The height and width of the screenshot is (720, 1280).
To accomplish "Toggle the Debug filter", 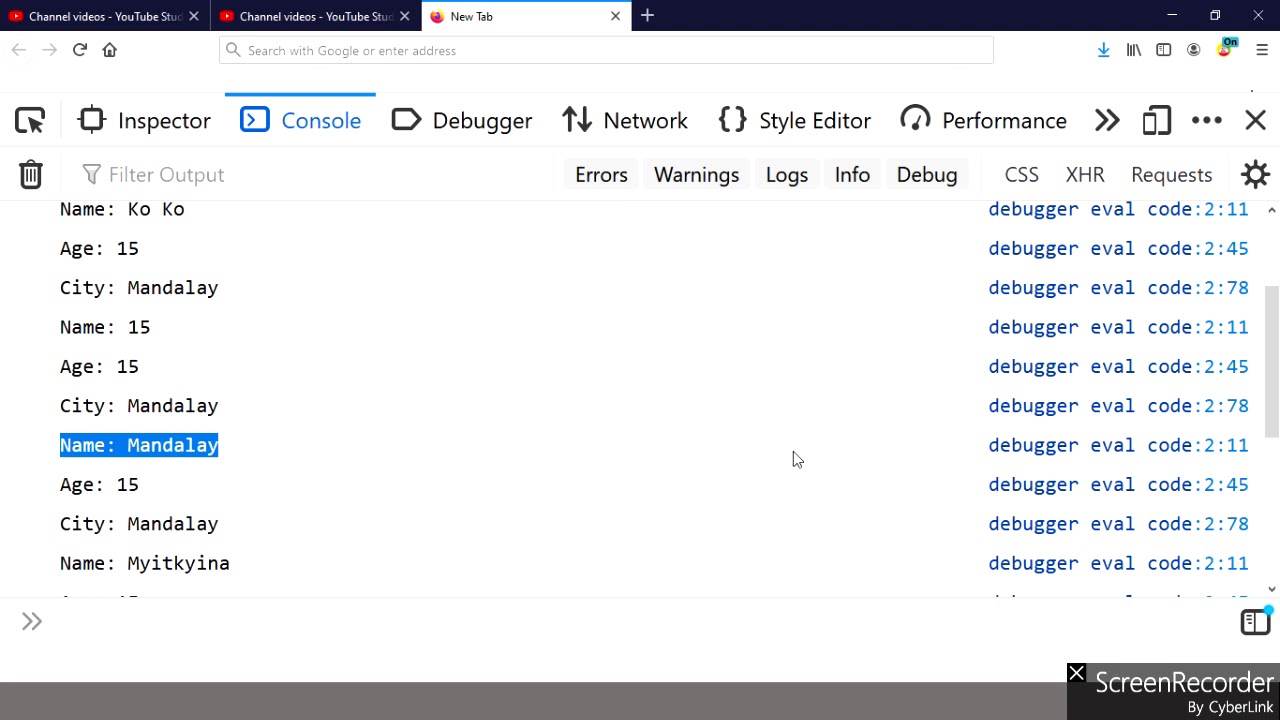I will [x=927, y=175].
